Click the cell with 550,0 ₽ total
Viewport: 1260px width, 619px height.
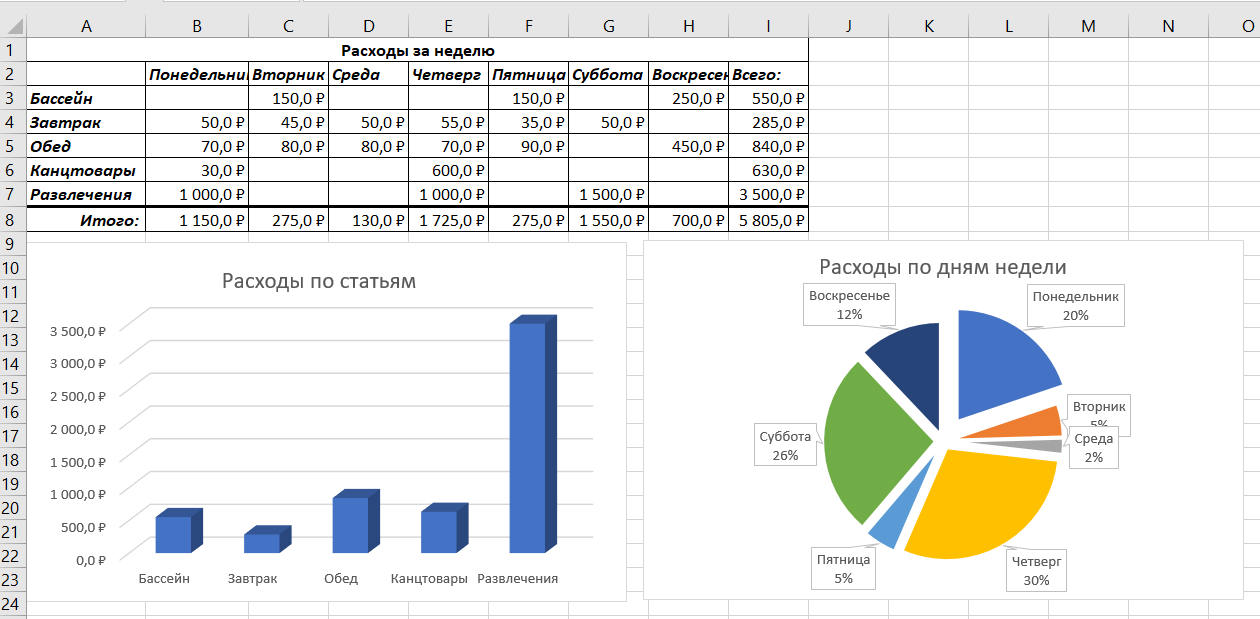click(x=768, y=98)
